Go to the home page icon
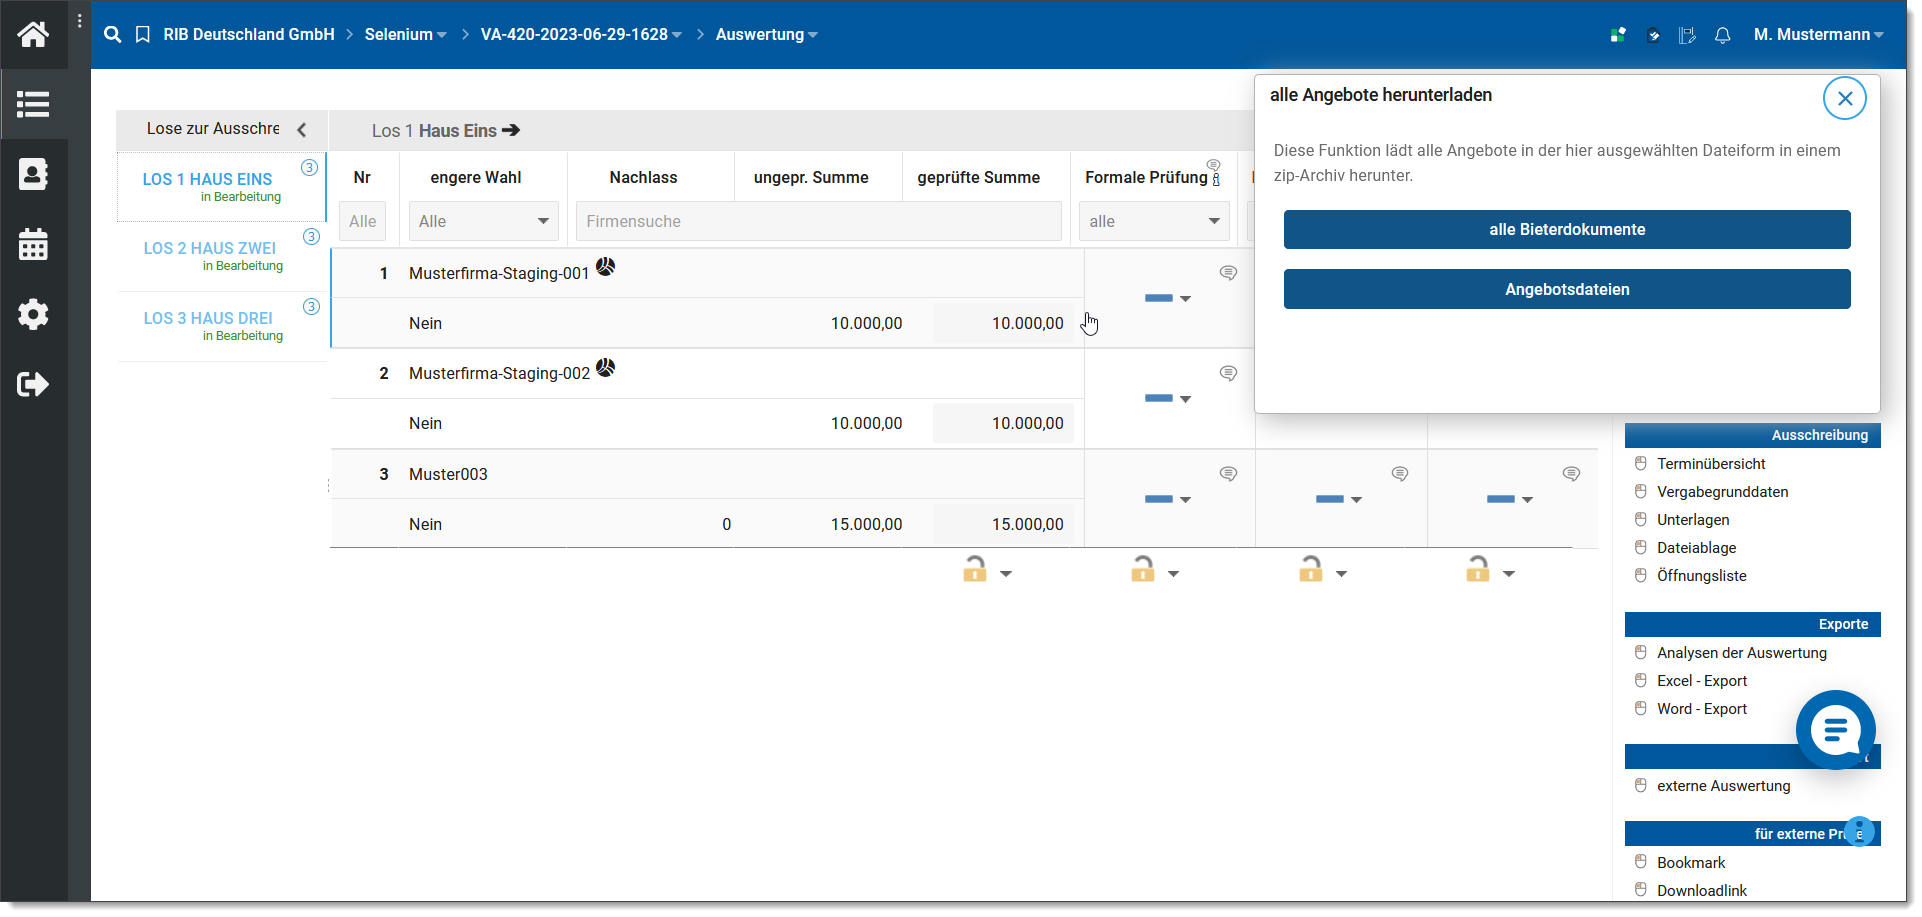 click(x=33, y=34)
